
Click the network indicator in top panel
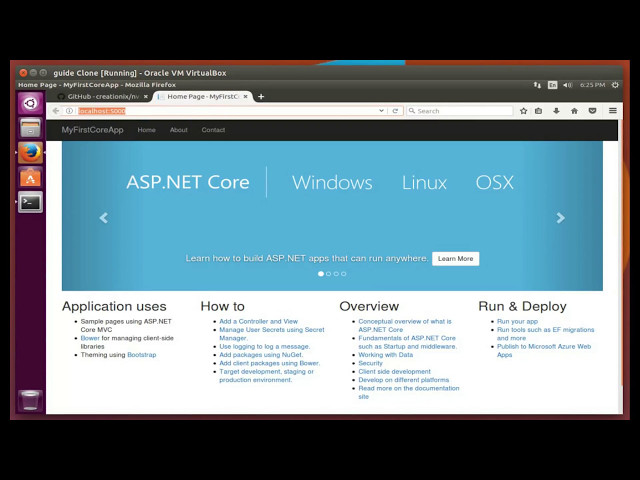click(537, 85)
